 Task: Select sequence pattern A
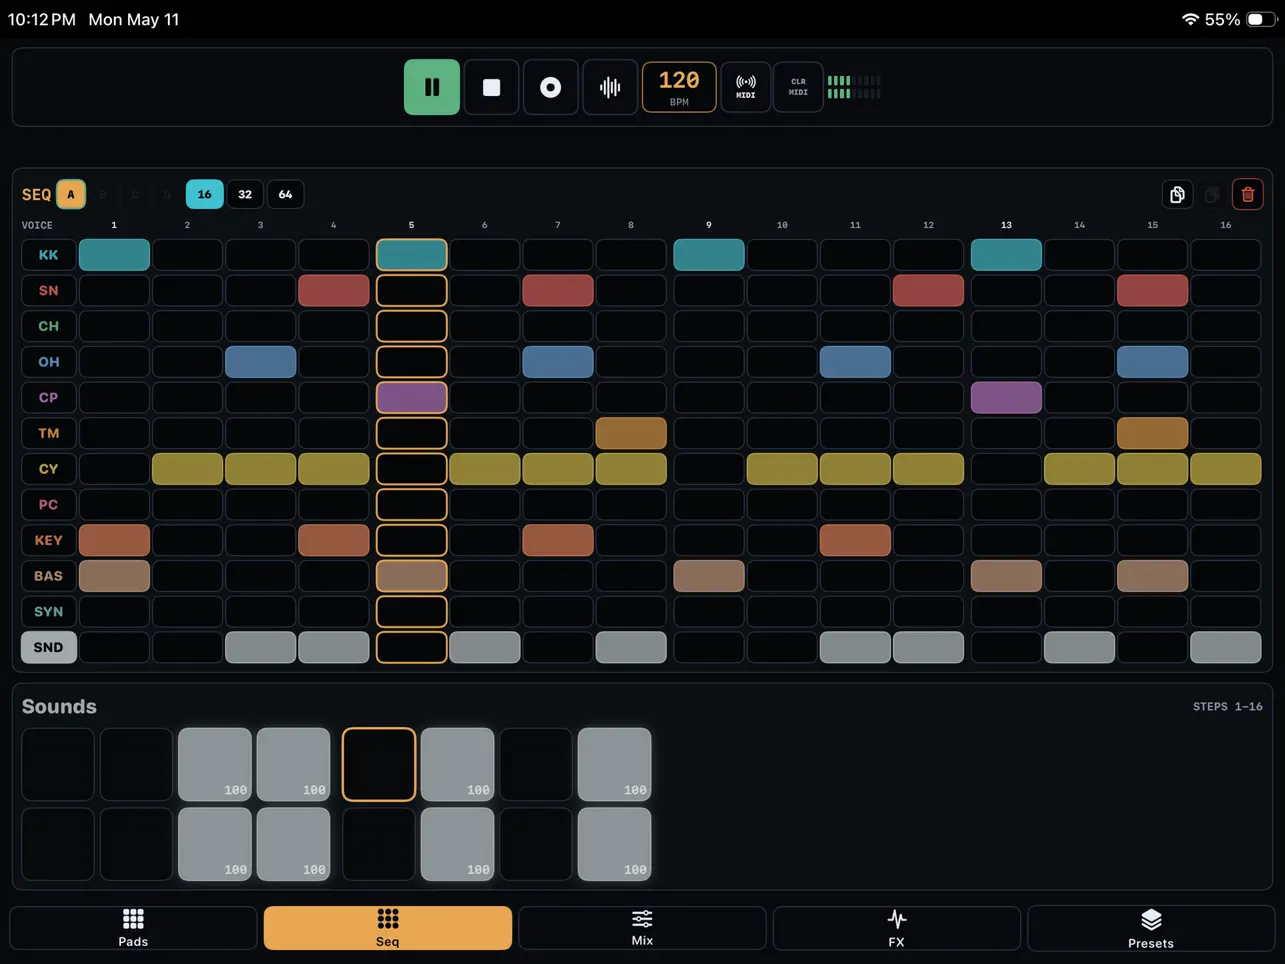click(71, 194)
